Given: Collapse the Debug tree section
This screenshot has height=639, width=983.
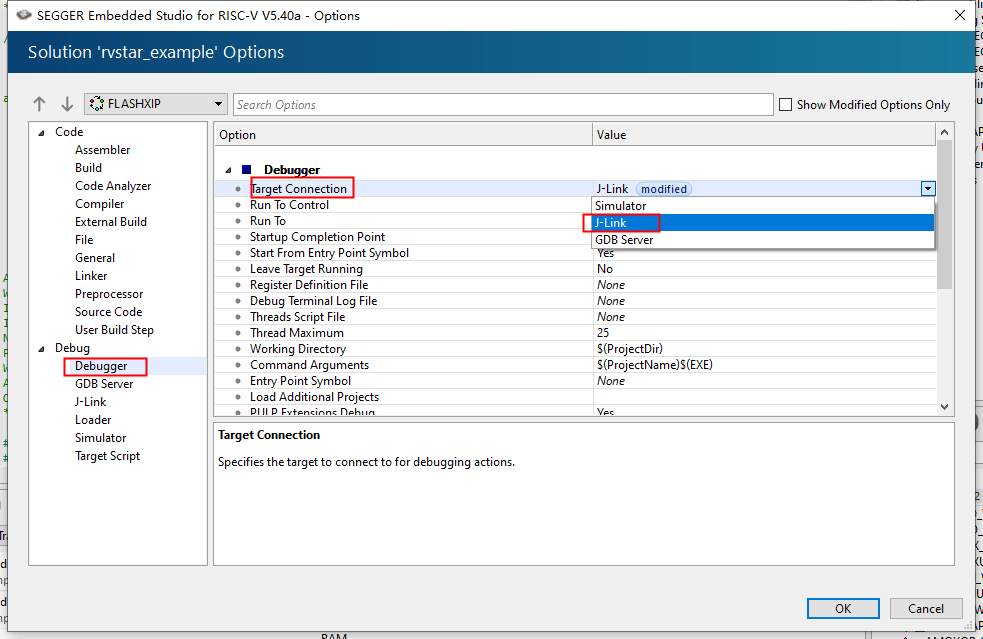Looking at the screenshot, I should click(x=41, y=349).
